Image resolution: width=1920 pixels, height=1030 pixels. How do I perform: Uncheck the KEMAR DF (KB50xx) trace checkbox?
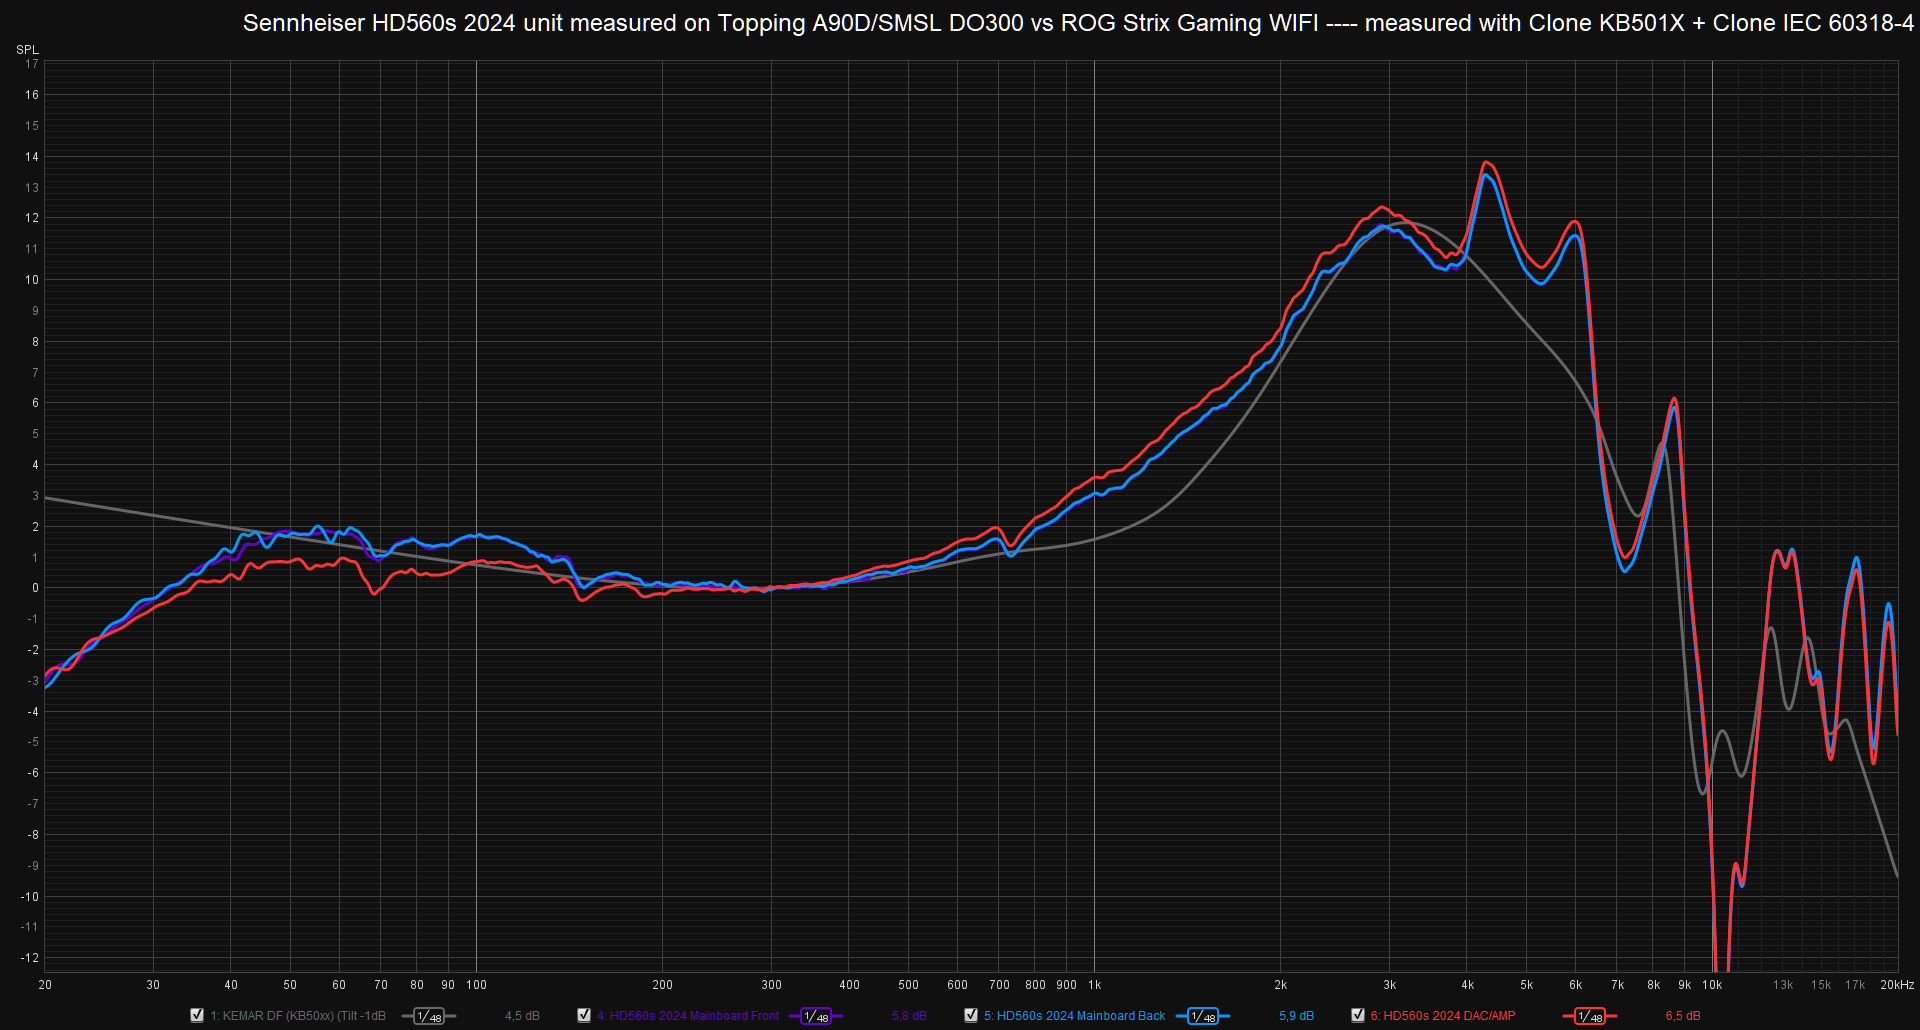click(197, 1015)
